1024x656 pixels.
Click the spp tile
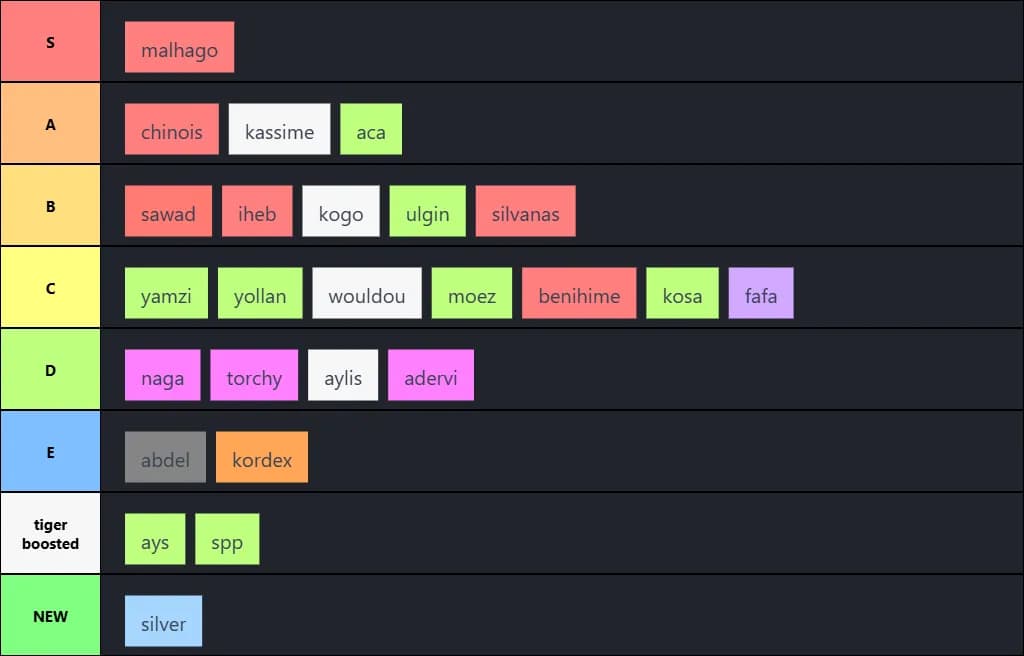(x=227, y=539)
